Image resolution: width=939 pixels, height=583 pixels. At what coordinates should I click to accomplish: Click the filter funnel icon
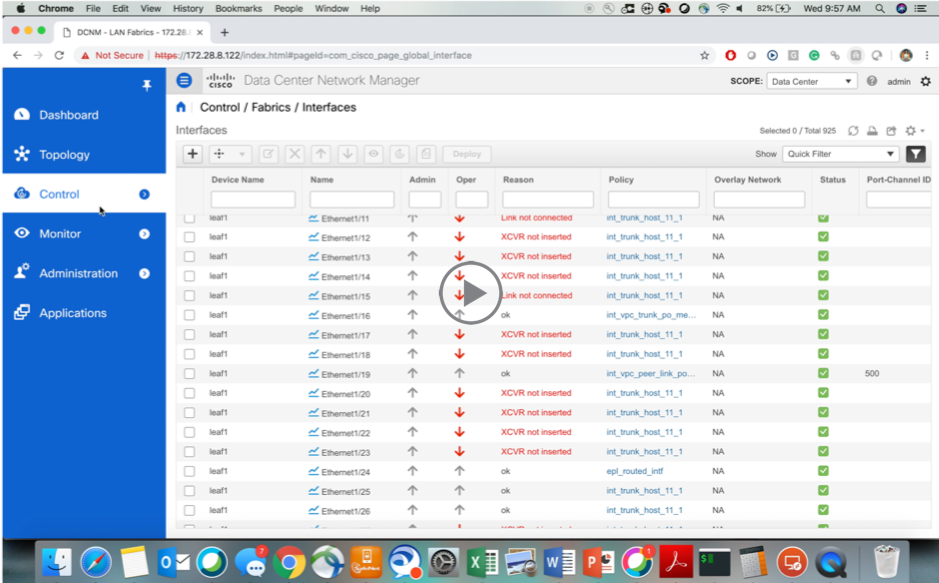point(915,154)
